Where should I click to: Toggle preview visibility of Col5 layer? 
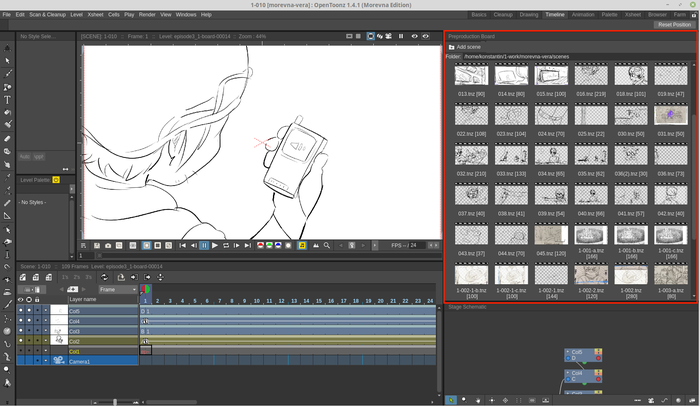21,311
